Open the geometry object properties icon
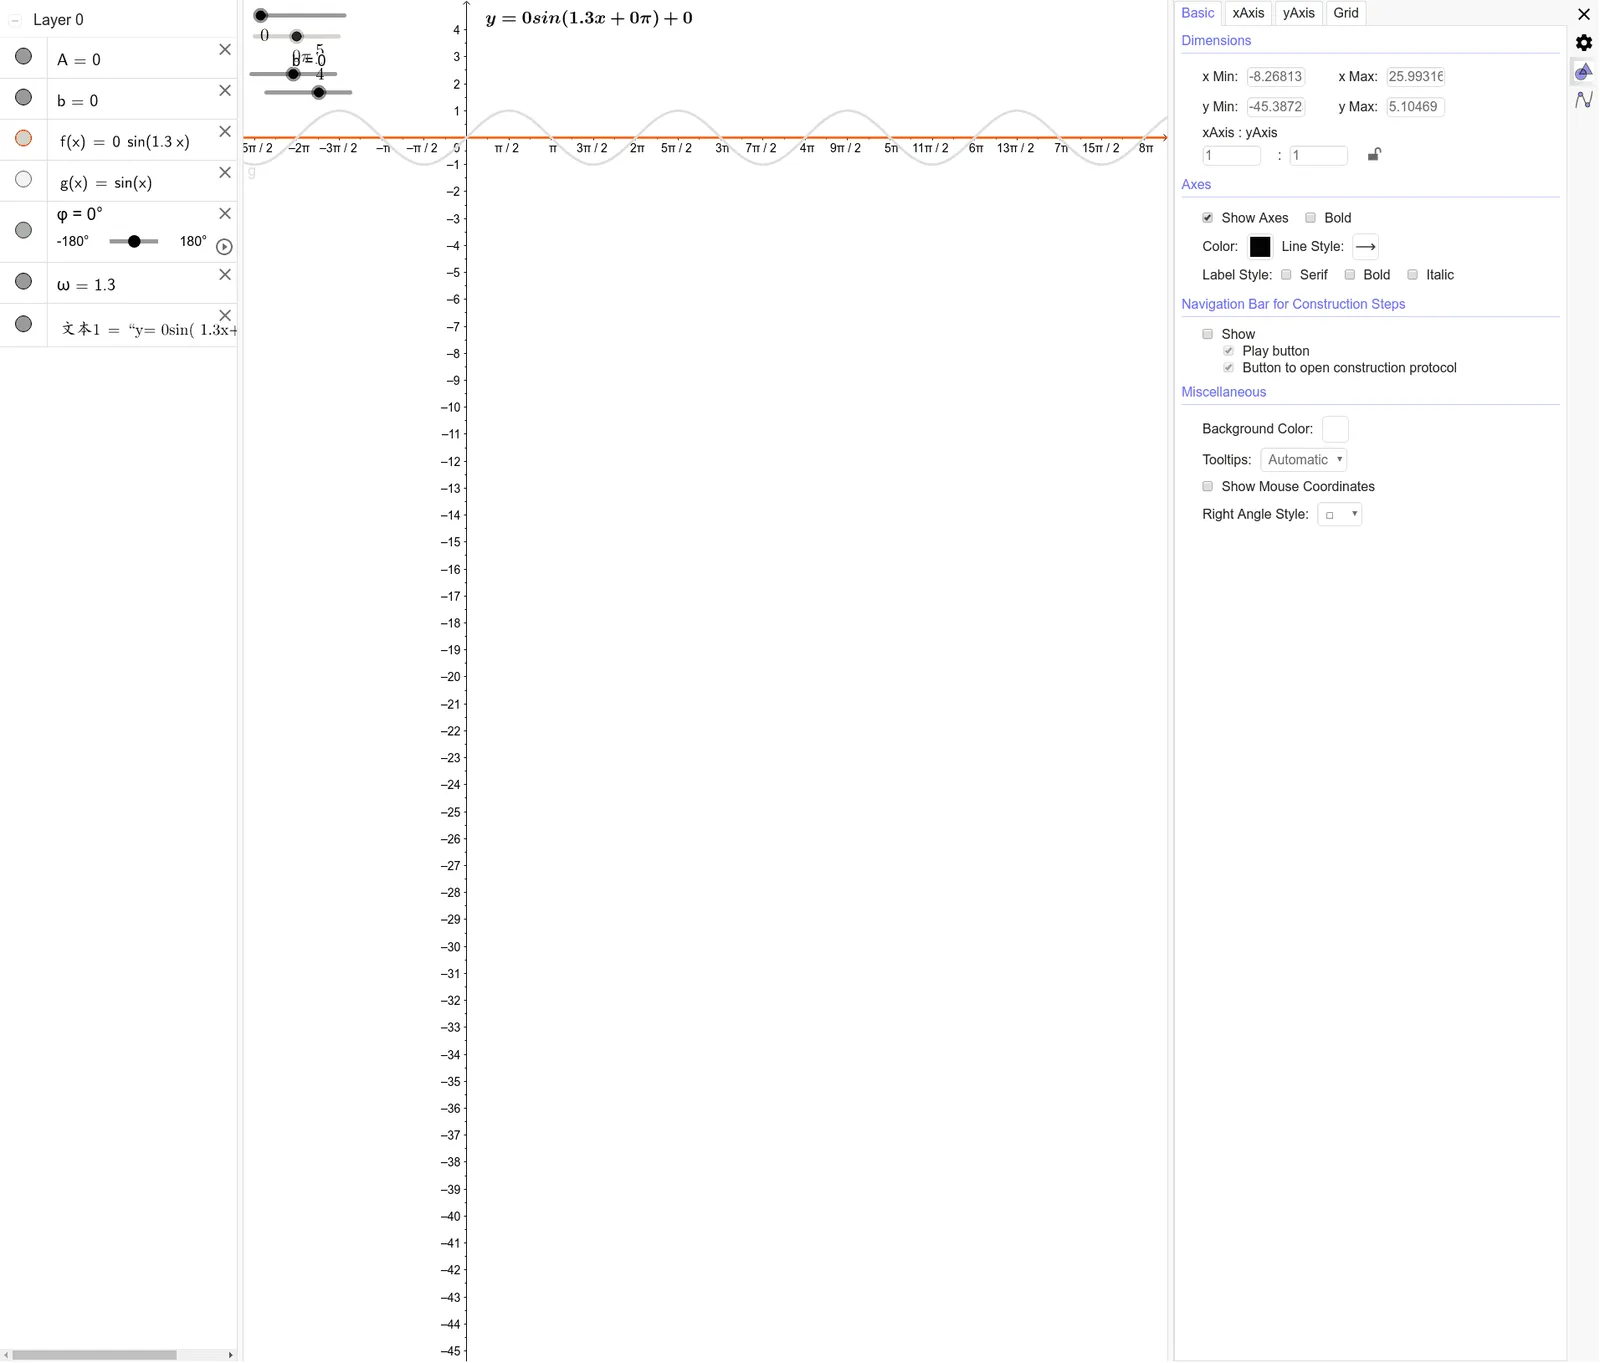The image size is (1600, 1363). tap(1584, 71)
